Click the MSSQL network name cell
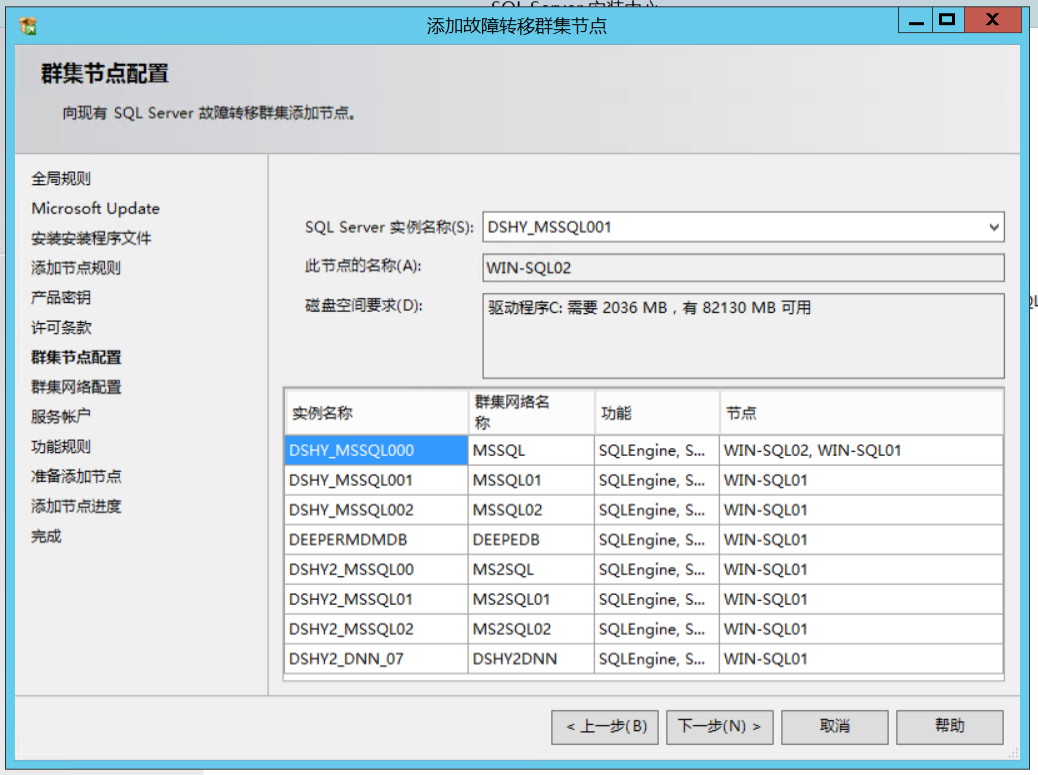This screenshot has height=775, width=1038. 531,451
